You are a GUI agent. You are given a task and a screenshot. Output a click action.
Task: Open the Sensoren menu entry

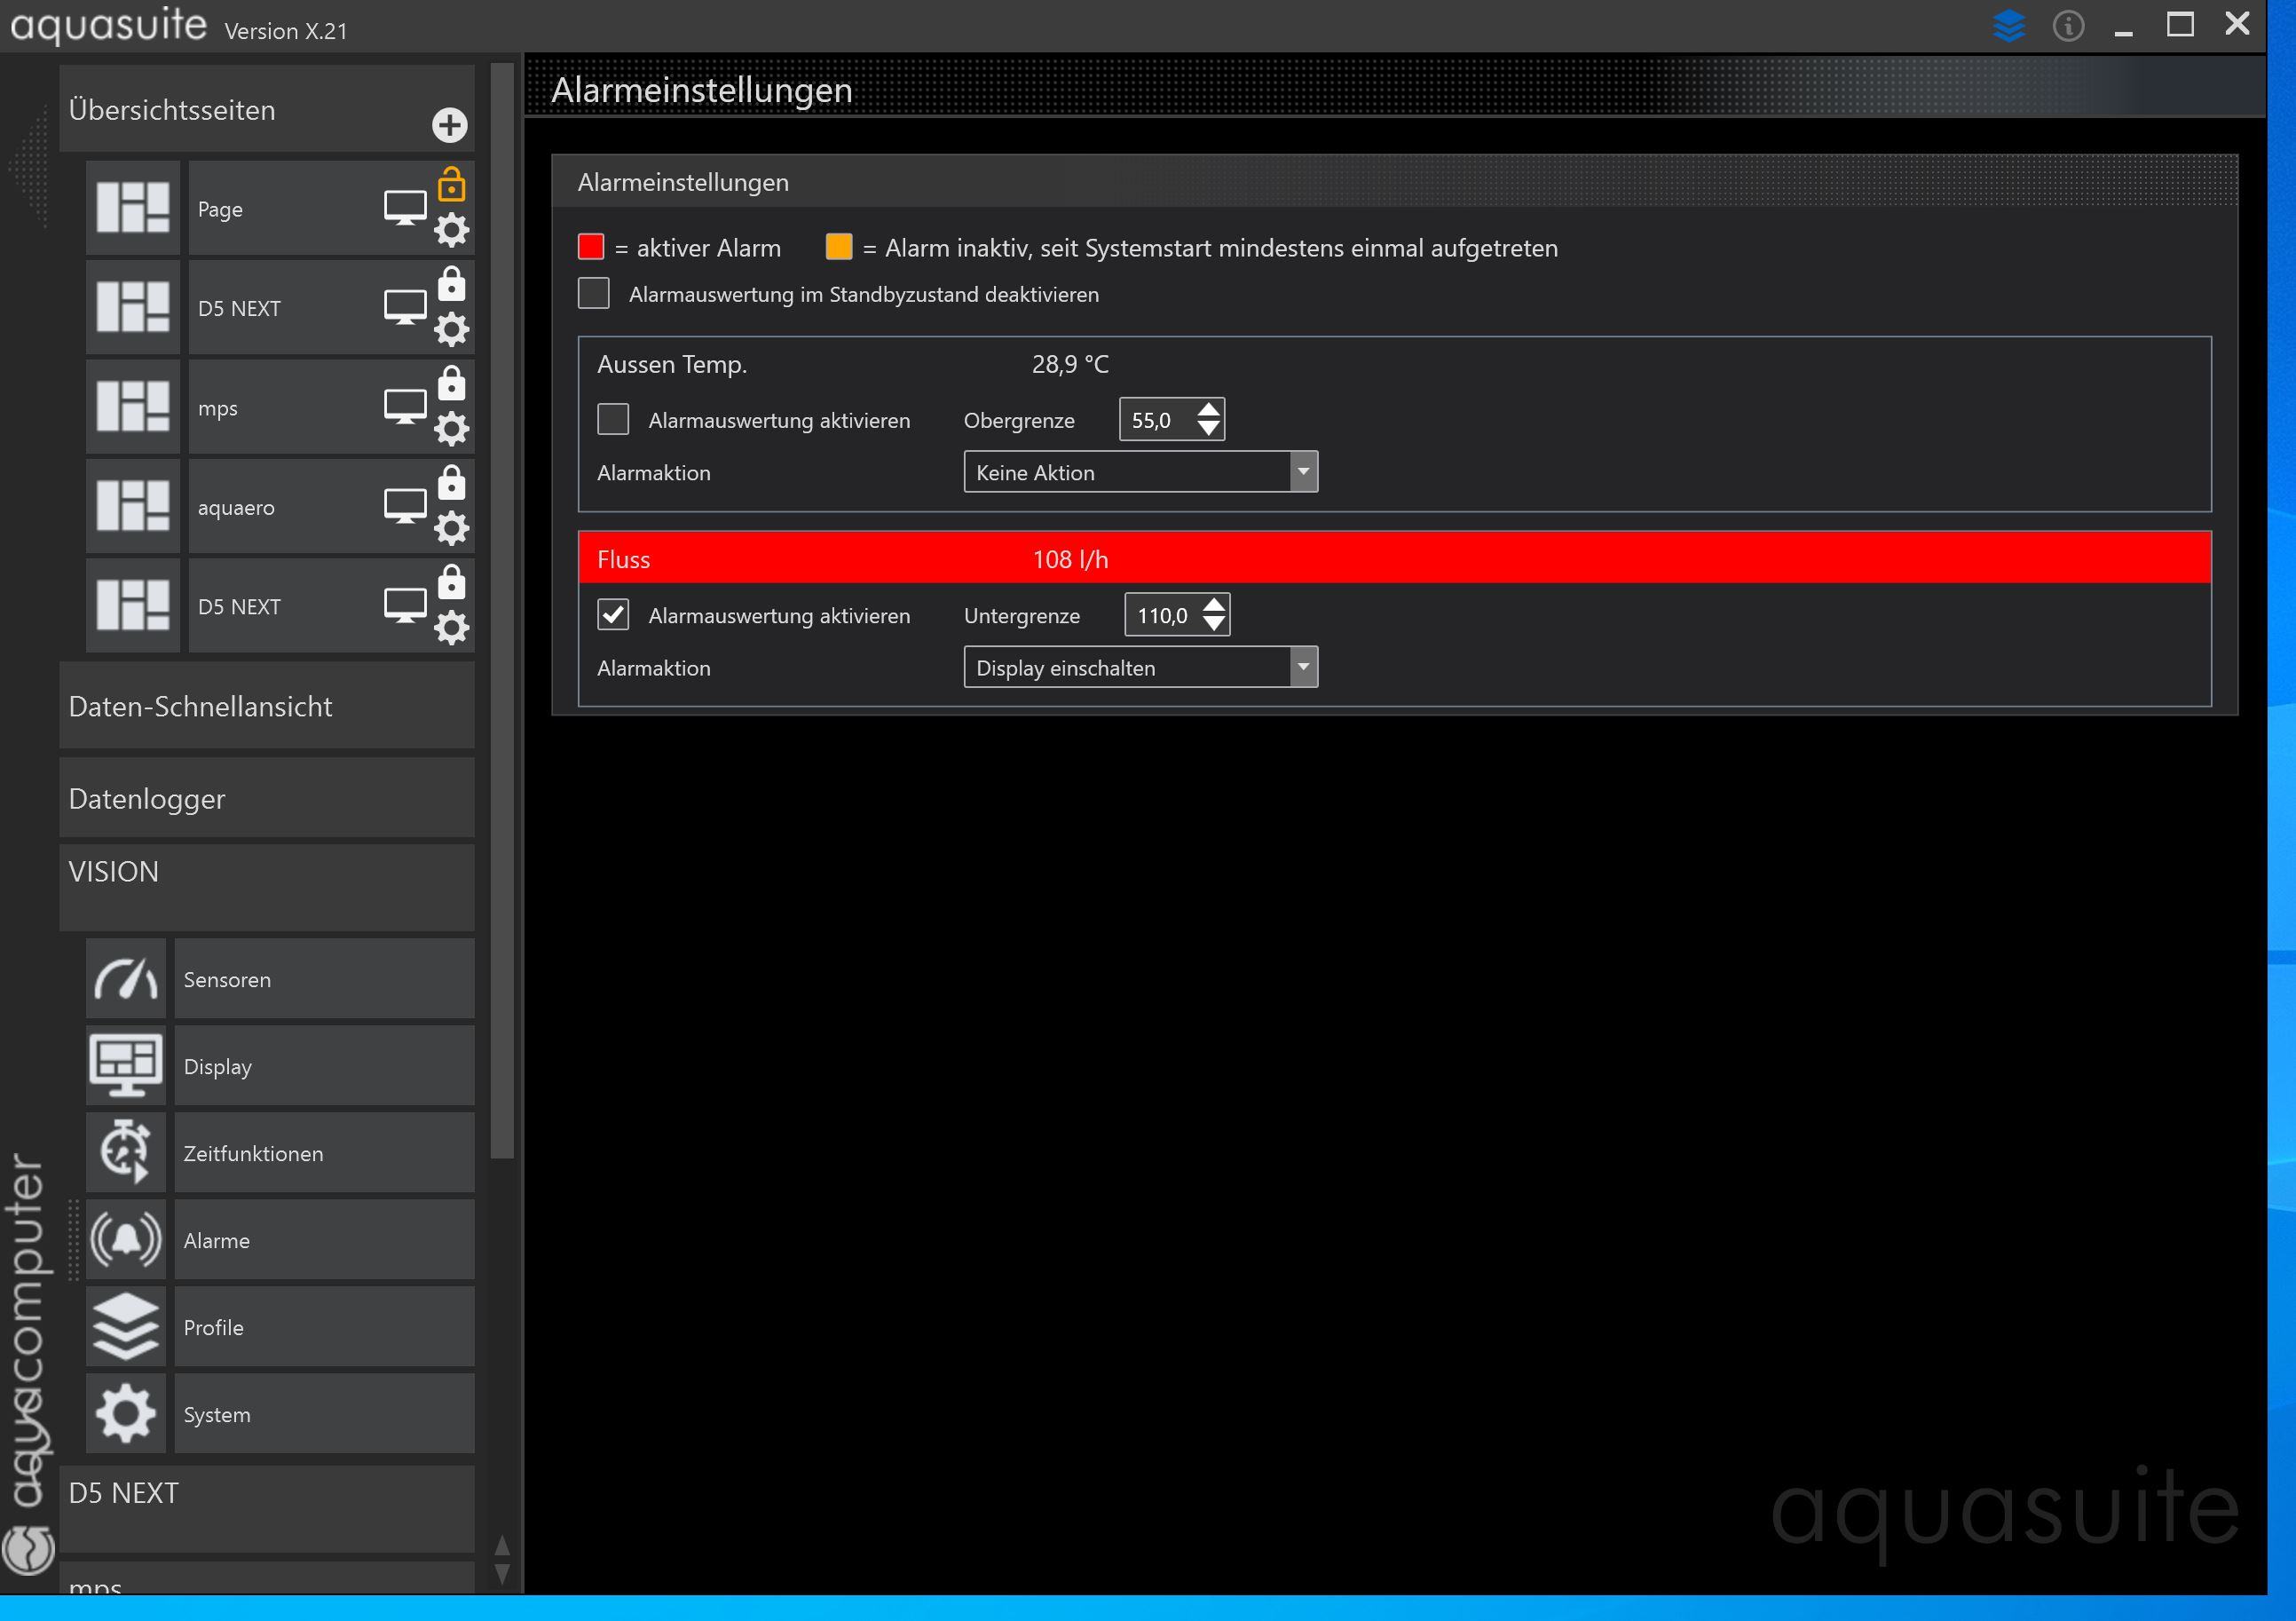325,979
